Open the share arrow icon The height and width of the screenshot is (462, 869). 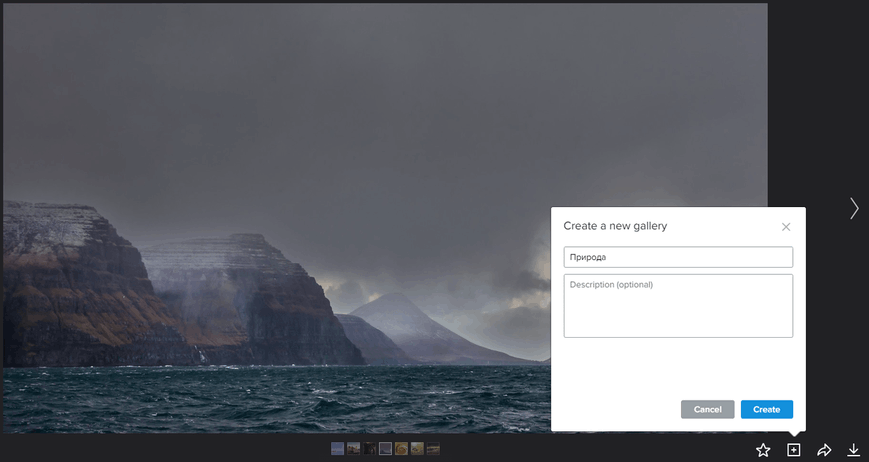pos(824,450)
